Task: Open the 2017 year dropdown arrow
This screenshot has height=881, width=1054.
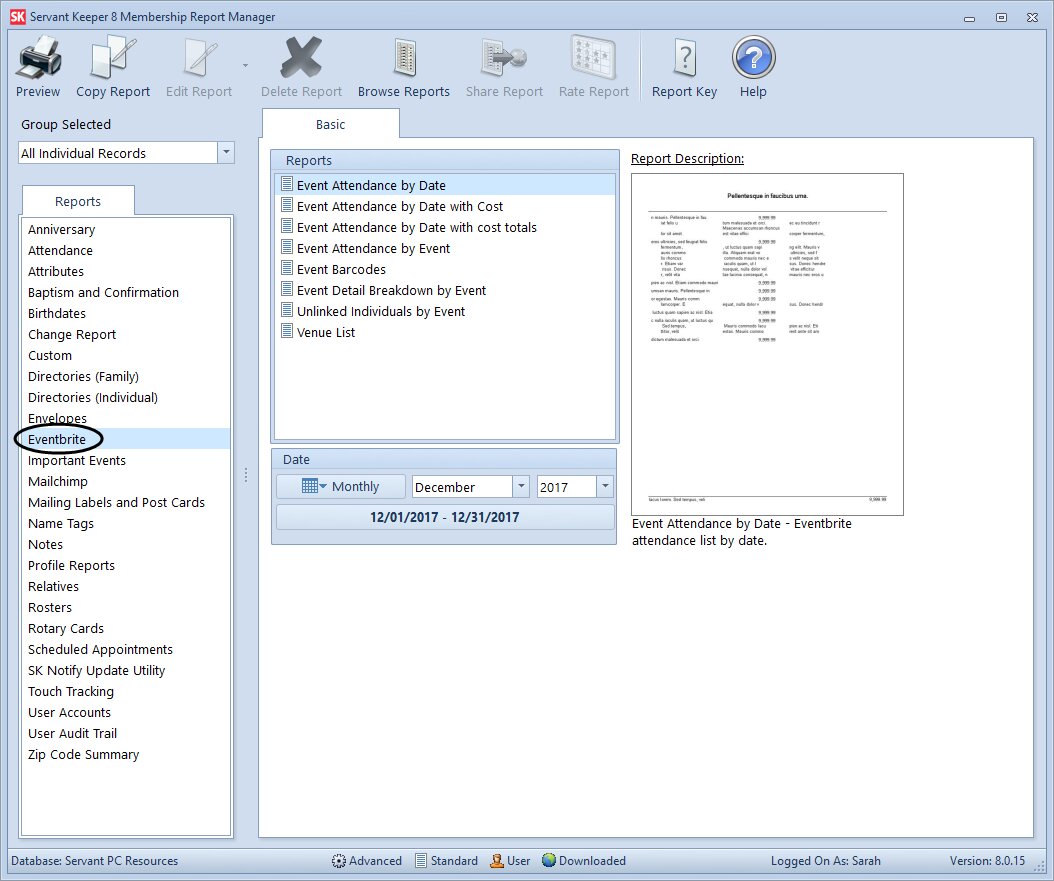Action: click(x=605, y=487)
